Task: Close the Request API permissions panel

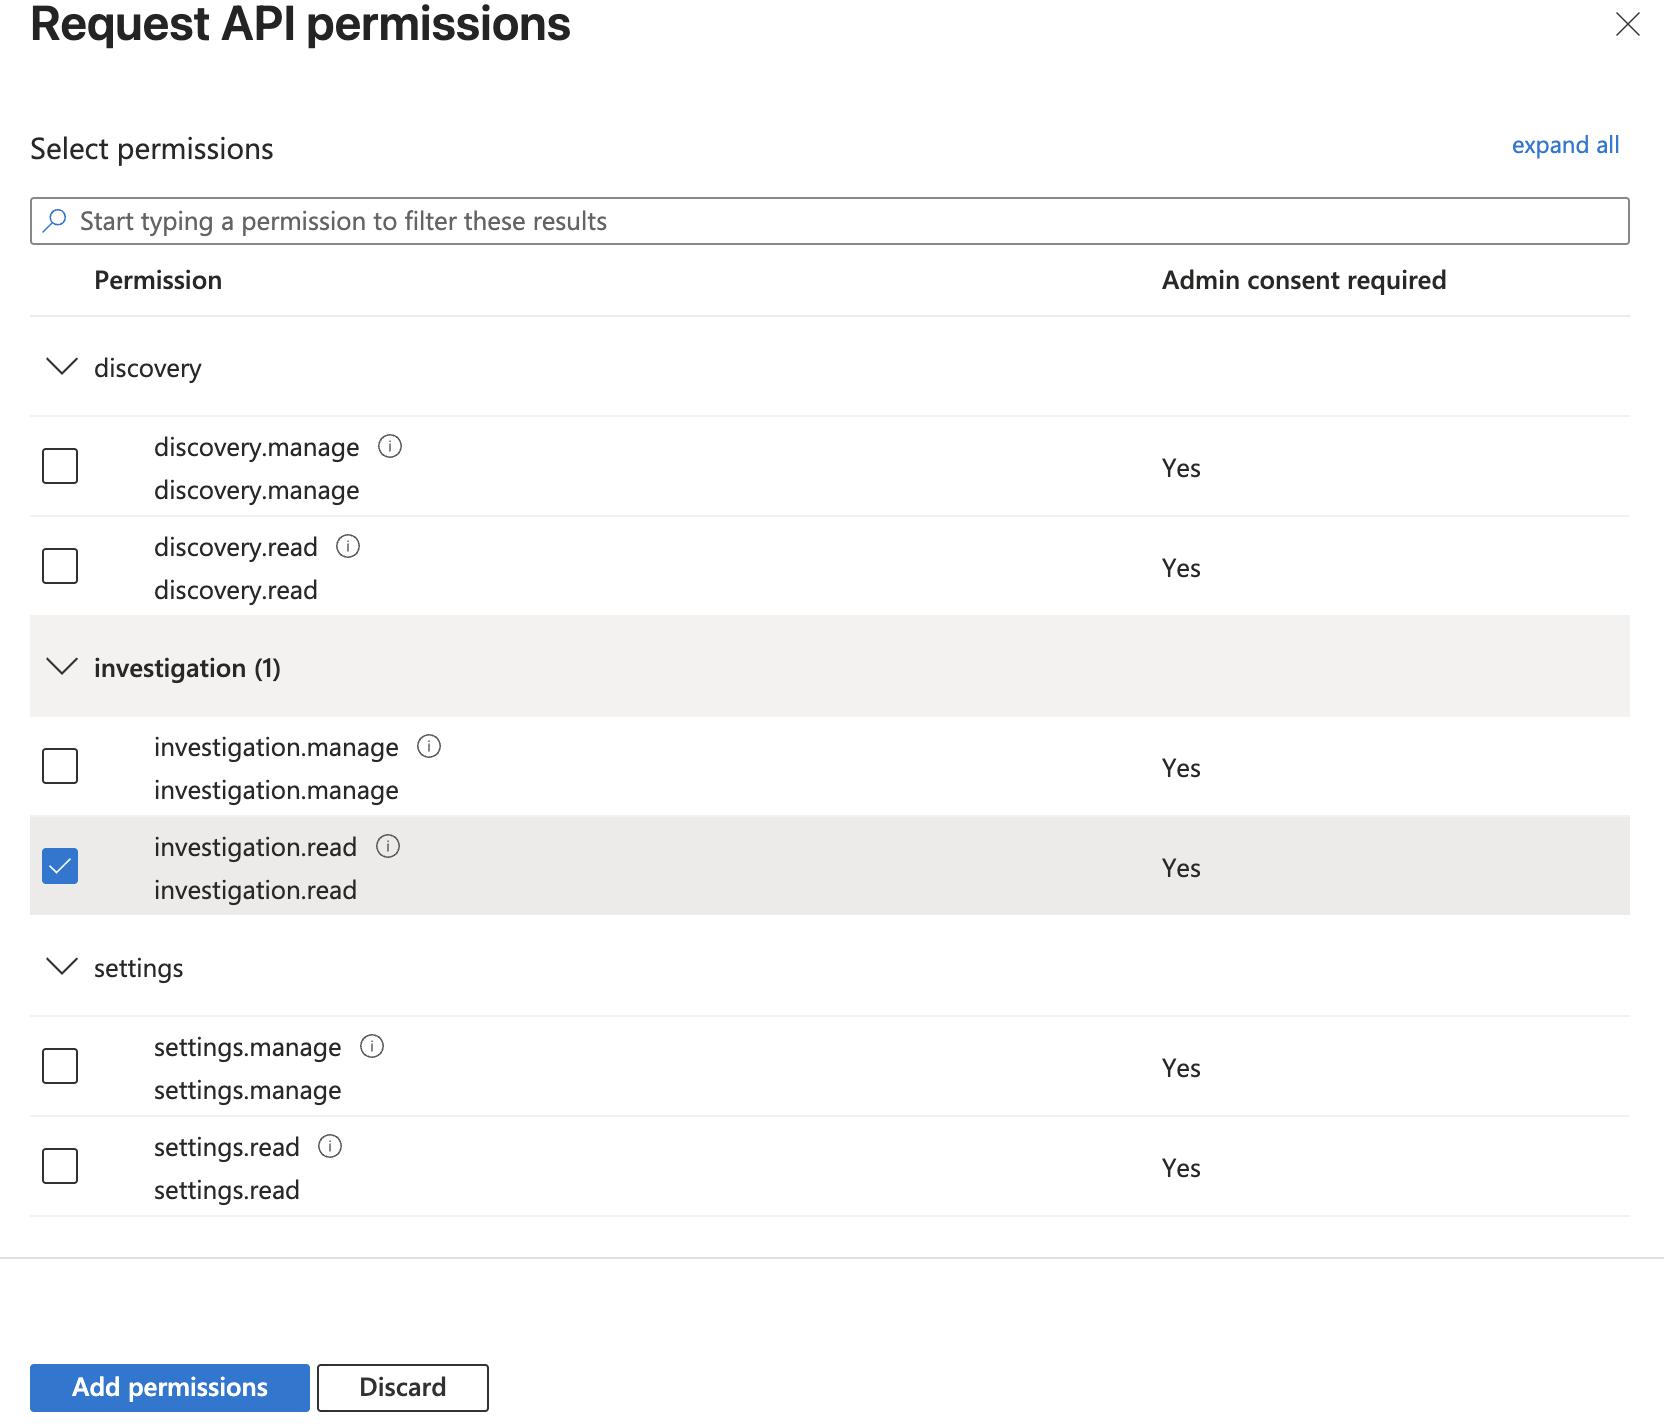Action: pyautogui.click(x=1628, y=24)
